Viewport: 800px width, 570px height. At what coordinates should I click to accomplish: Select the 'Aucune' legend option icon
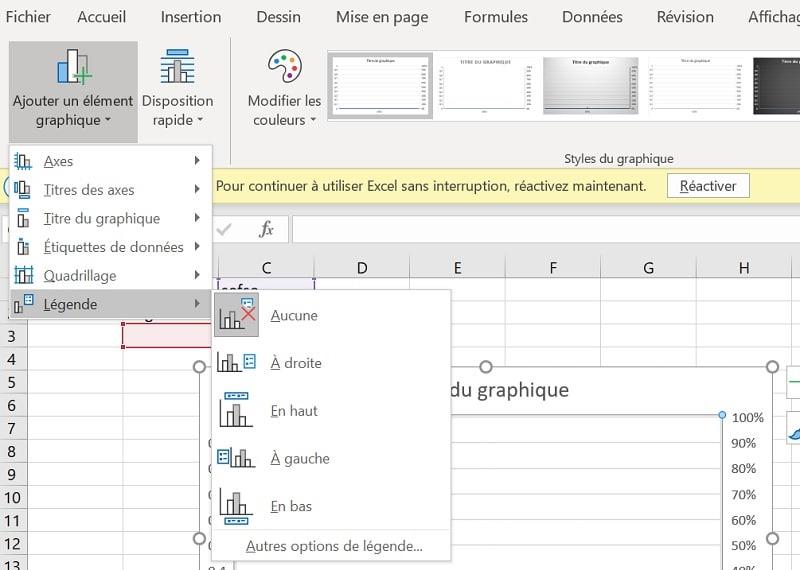pyautogui.click(x=237, y=315)
